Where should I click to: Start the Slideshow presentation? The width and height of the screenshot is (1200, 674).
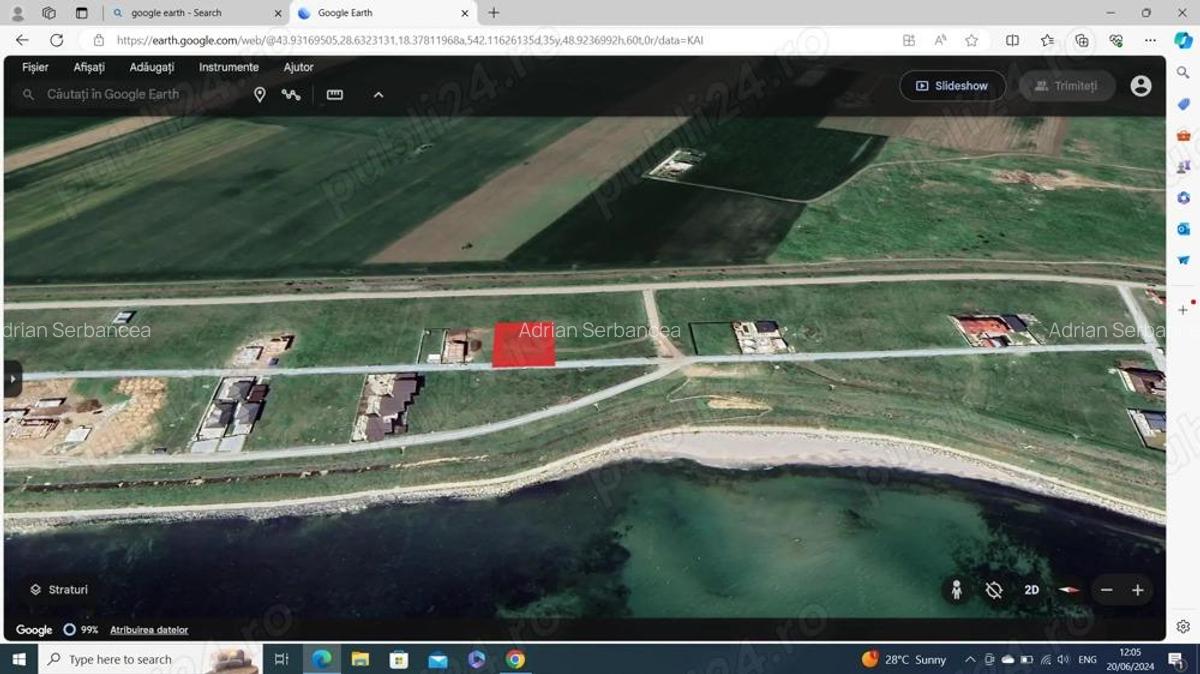(x=951, y=86)
